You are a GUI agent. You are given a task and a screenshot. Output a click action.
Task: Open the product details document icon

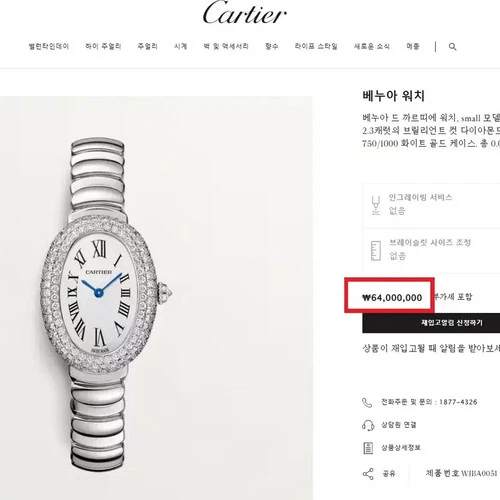coord(368,448)
